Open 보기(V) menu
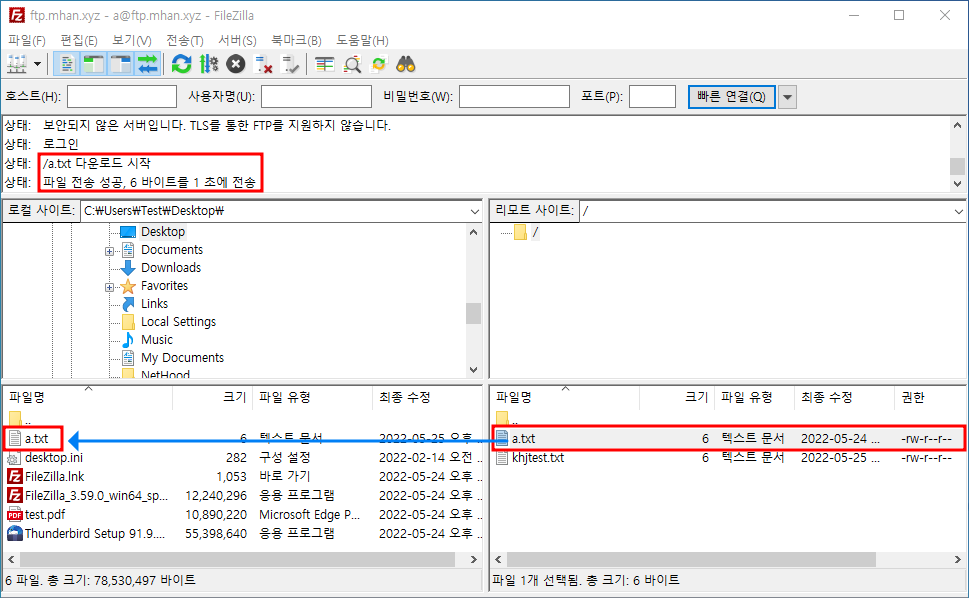 point(132,40)
